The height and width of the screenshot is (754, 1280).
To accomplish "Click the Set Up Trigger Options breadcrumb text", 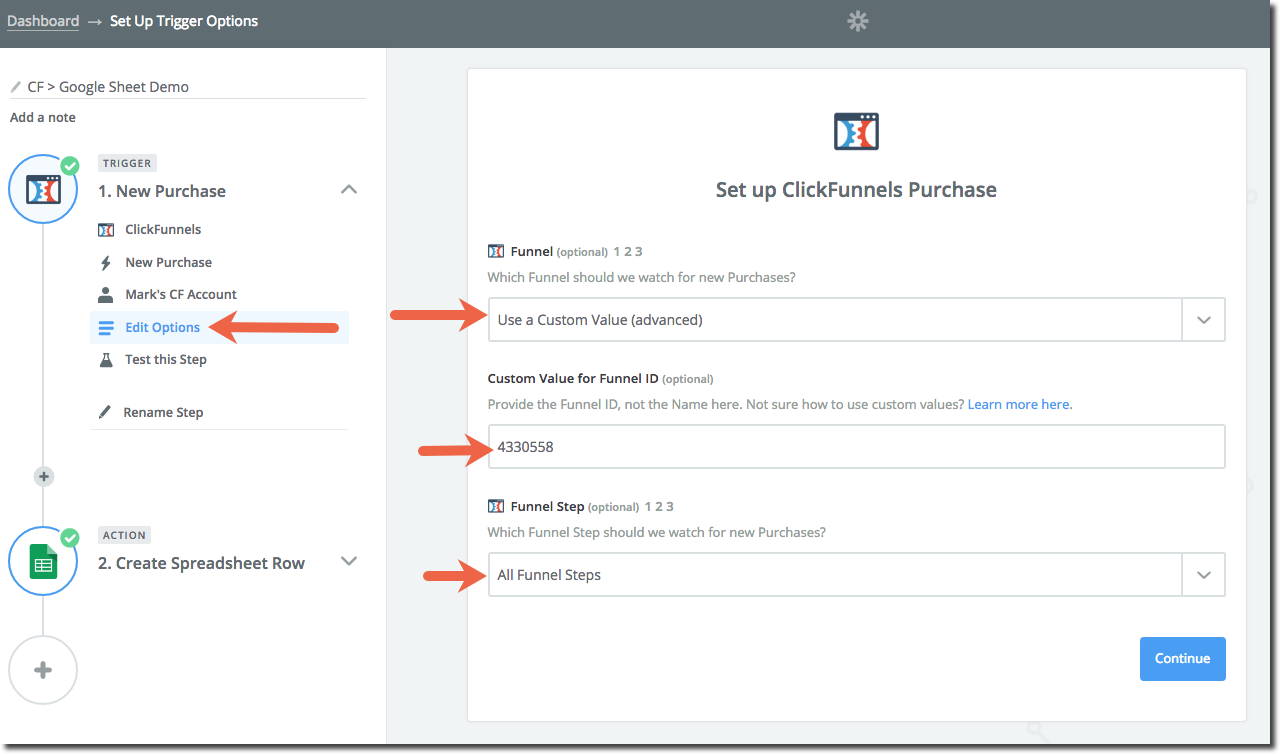I will click(x=184, y=21).
